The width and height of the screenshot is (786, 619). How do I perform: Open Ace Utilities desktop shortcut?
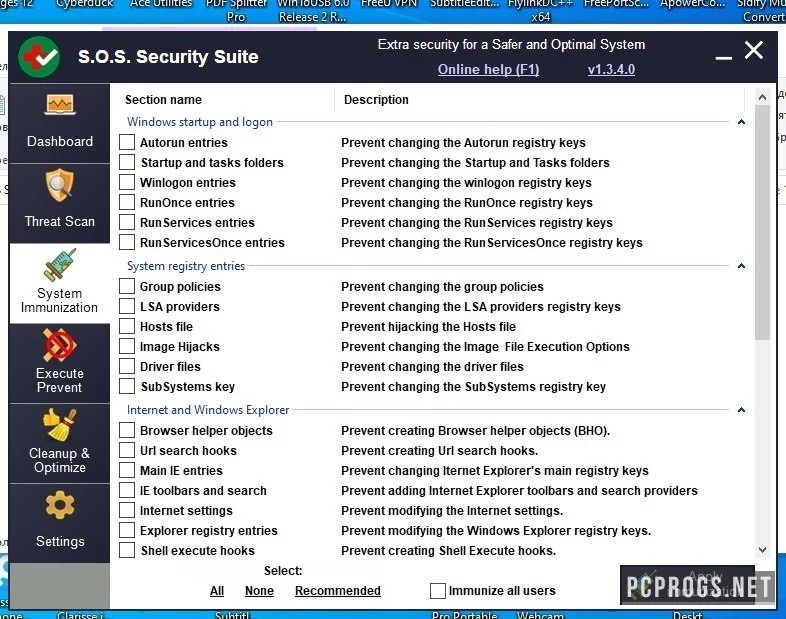pyautogui.click(x=161, y=4)
